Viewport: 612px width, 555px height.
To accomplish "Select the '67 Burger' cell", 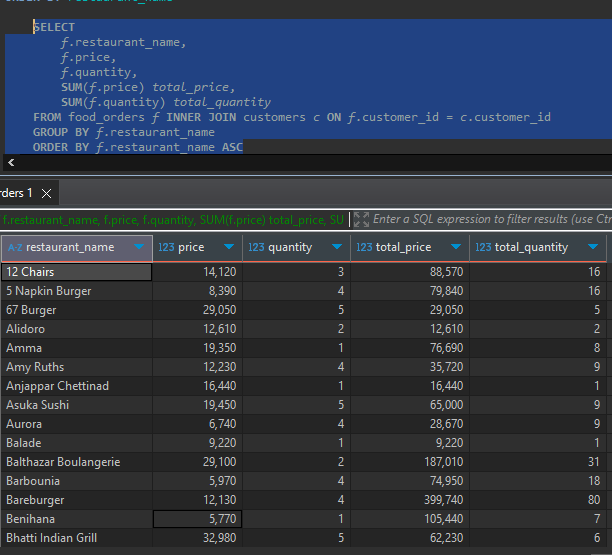I will [76, 310].
